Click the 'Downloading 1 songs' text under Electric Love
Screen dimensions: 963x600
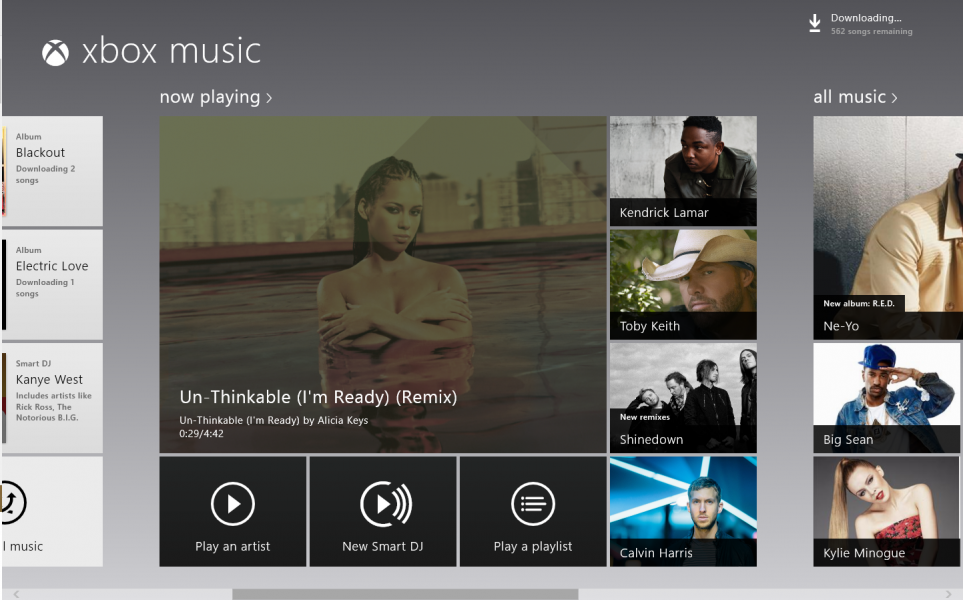pos(45,288)
